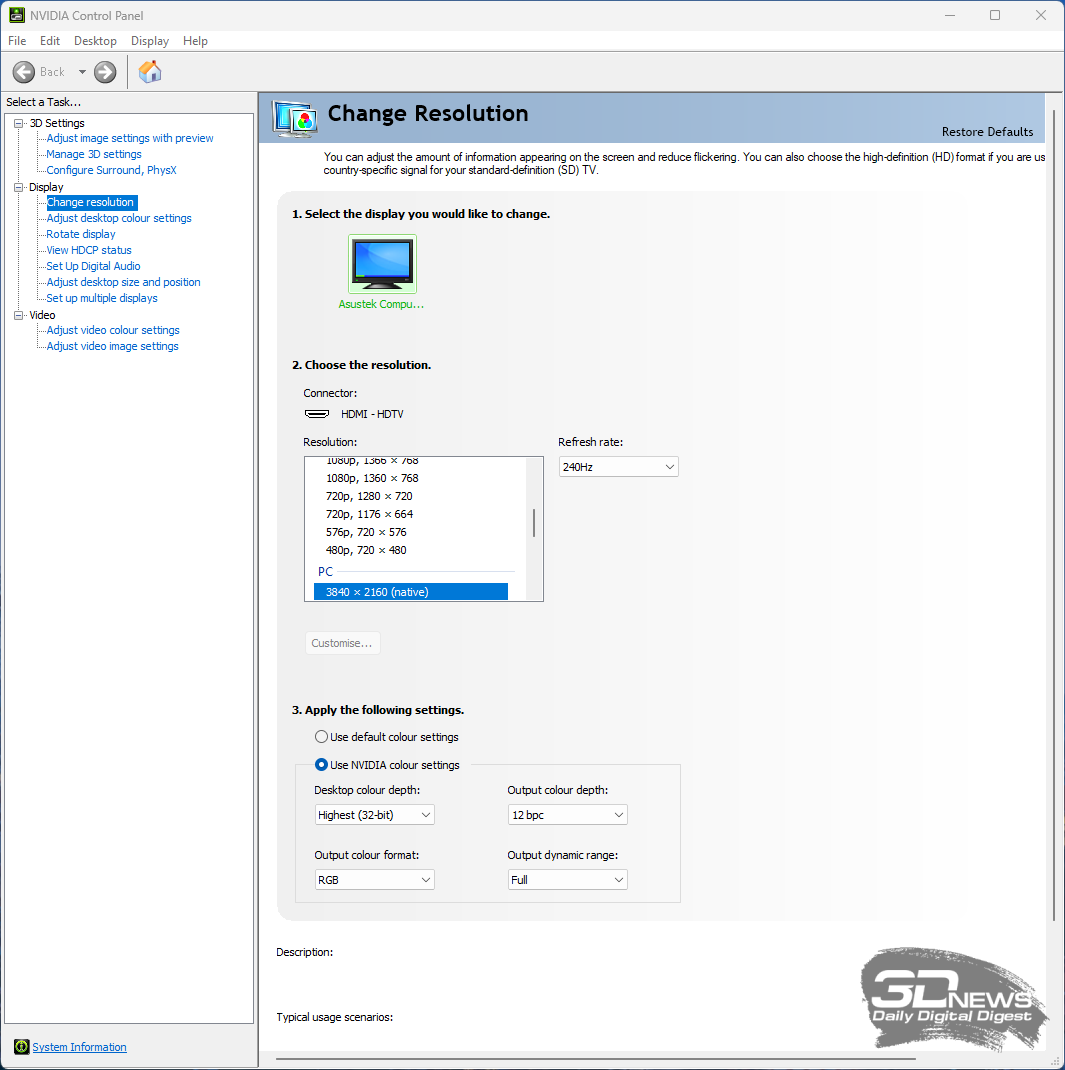Open Configure Surround, PhysX task
The width and height of the screenshot is (1065, 1070).
[111, 170]
